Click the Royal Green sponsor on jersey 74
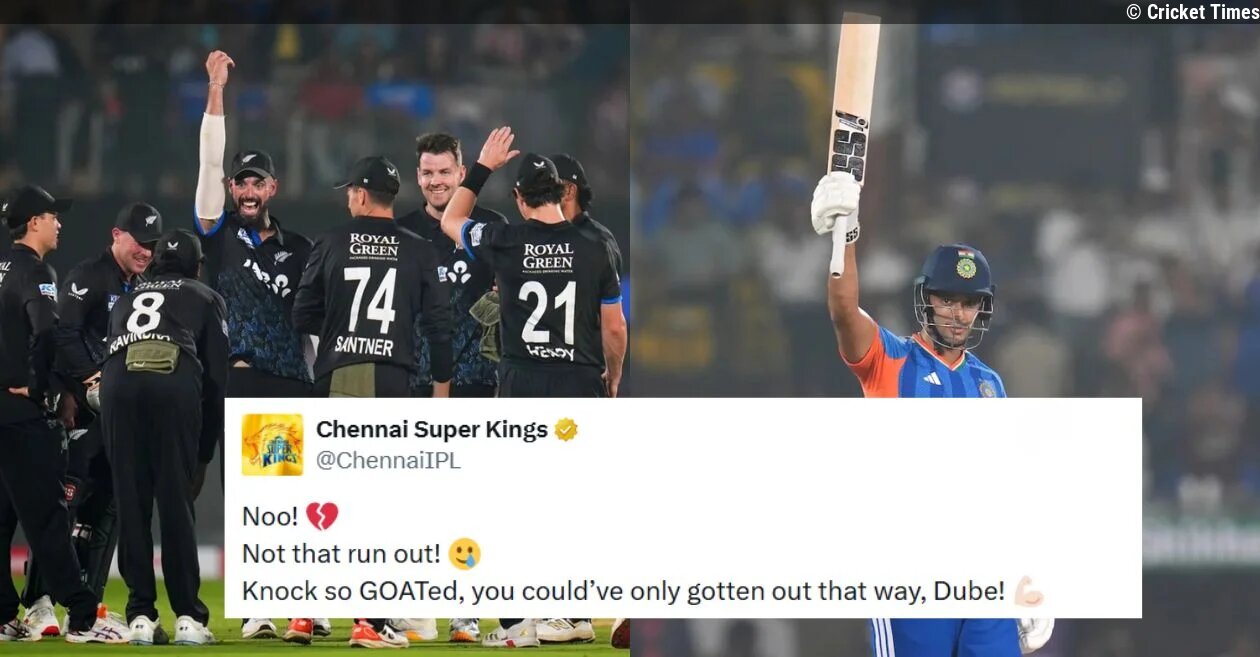Image resolution: width=1260 pixels, height=657 pixels. (x=373, y=247)
